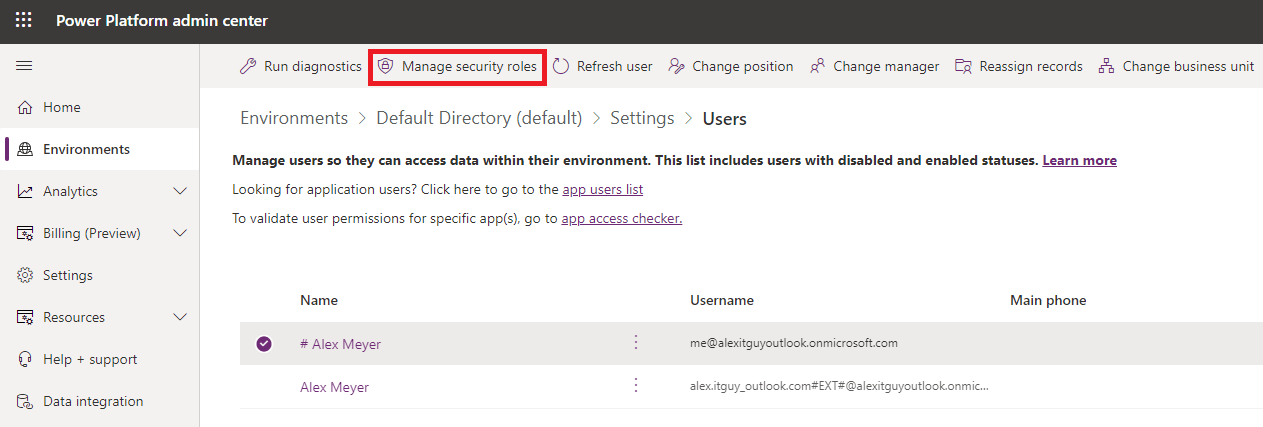Click the Resources icon in sidebar

click(25, 317)
